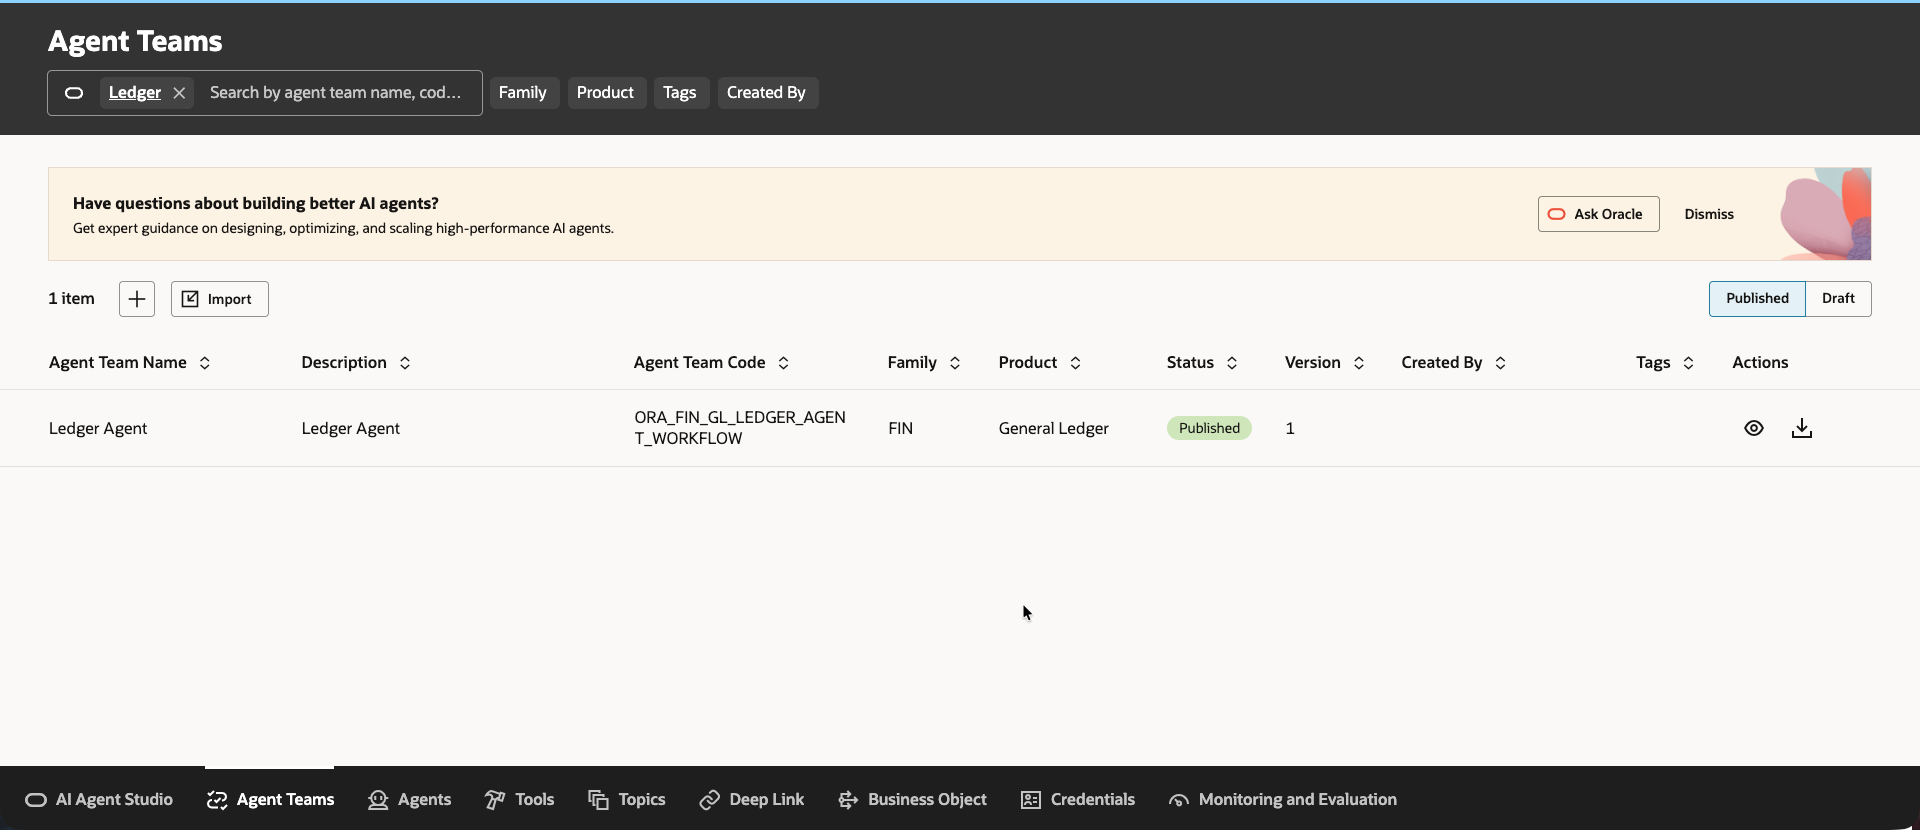
Task: Click the FIN family cell
Action: (900, 428)
